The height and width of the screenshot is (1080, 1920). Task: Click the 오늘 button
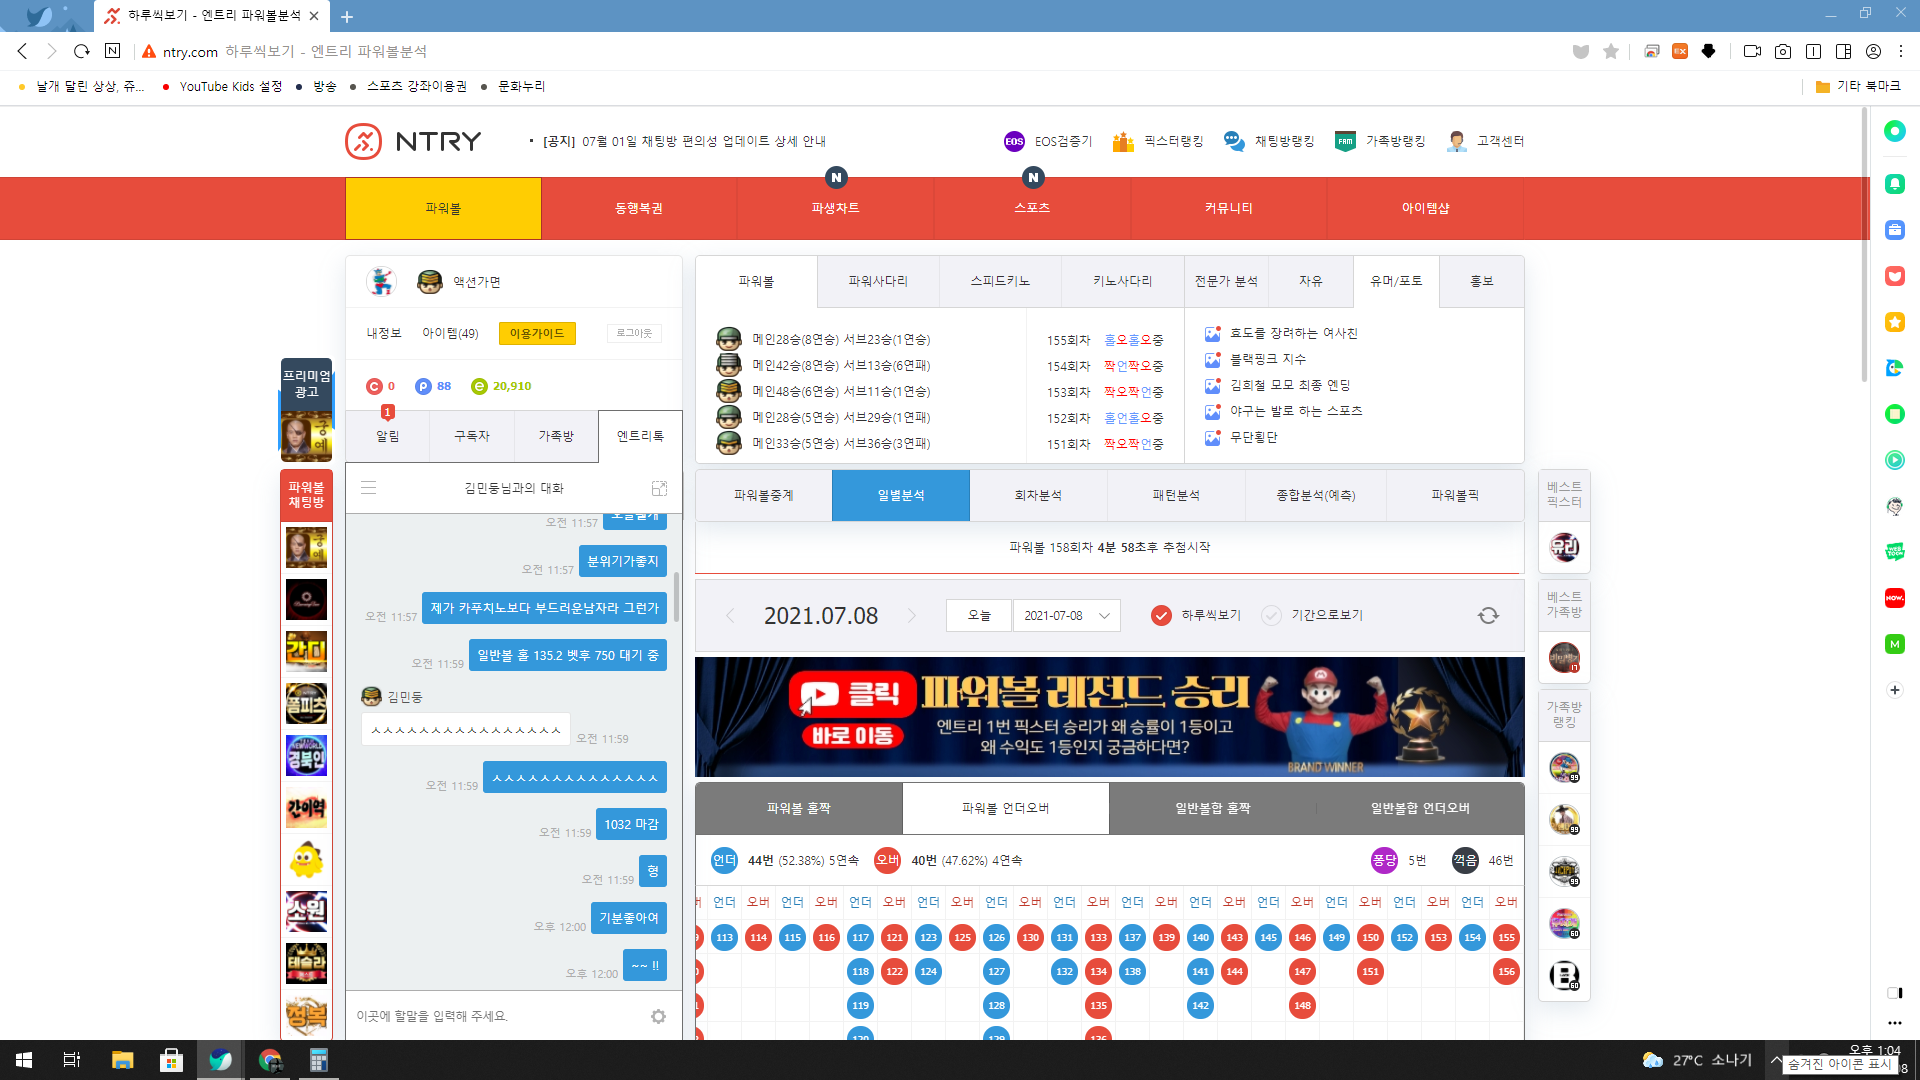click(x=978, y=615)
